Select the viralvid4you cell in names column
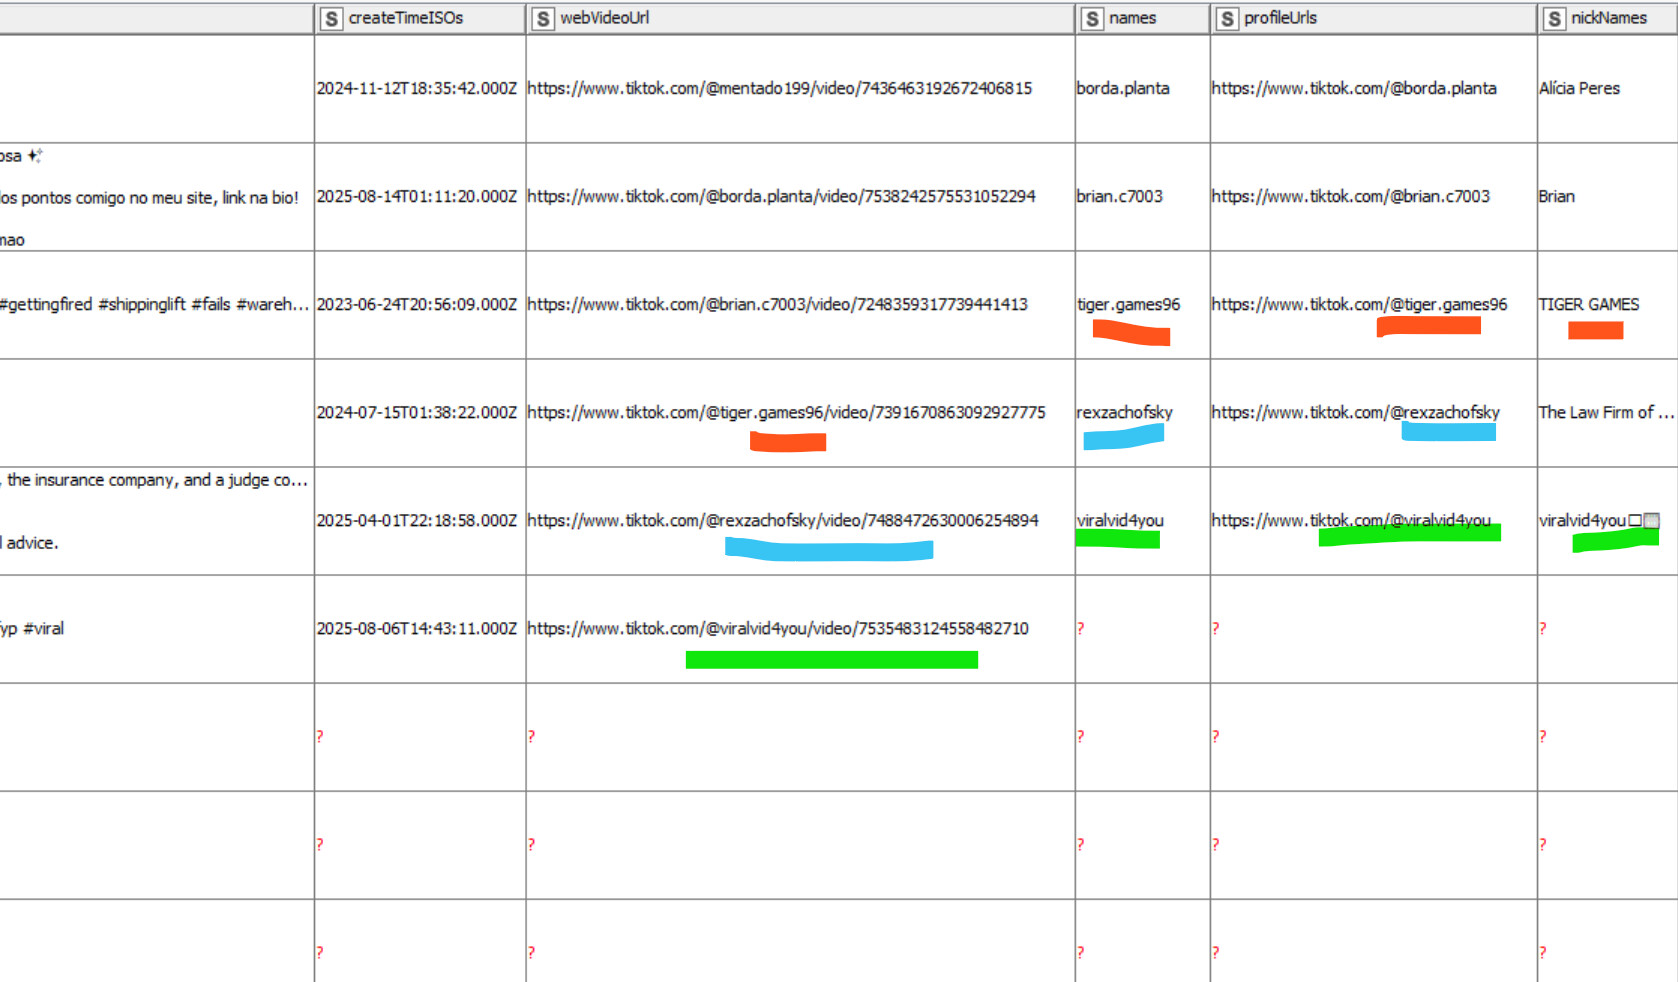 point(1120,521)
